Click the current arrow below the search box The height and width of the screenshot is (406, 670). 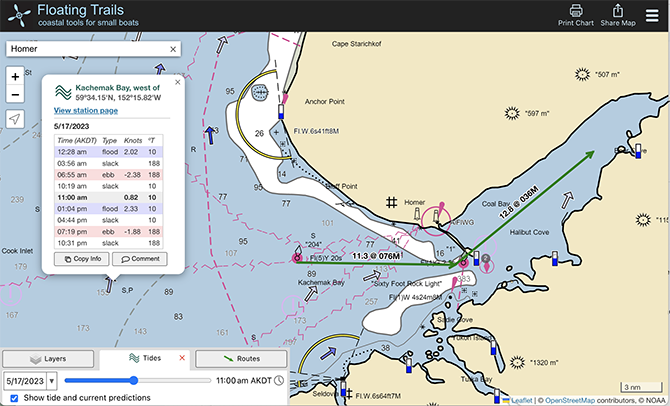point(160,69)
